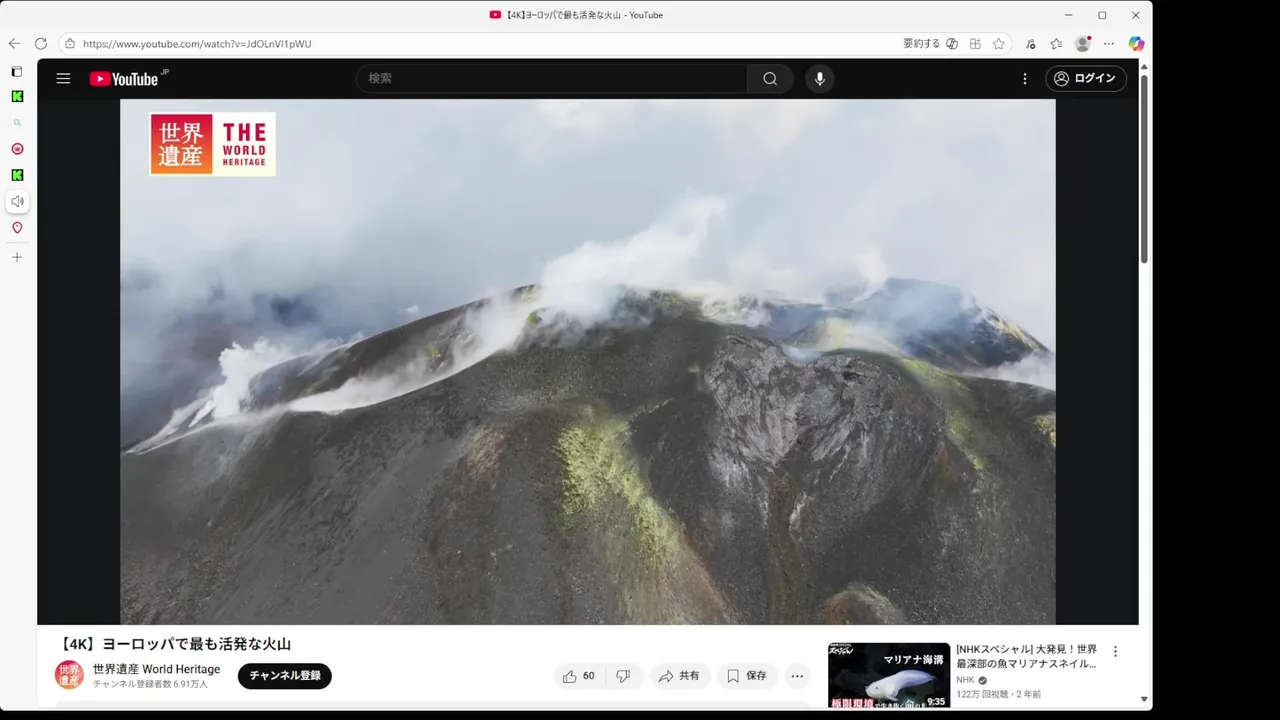The image size is (1280, 720).
Task: Click the ログイン sign-in button
Action: pyautogui.click(x=1086, y=79)
